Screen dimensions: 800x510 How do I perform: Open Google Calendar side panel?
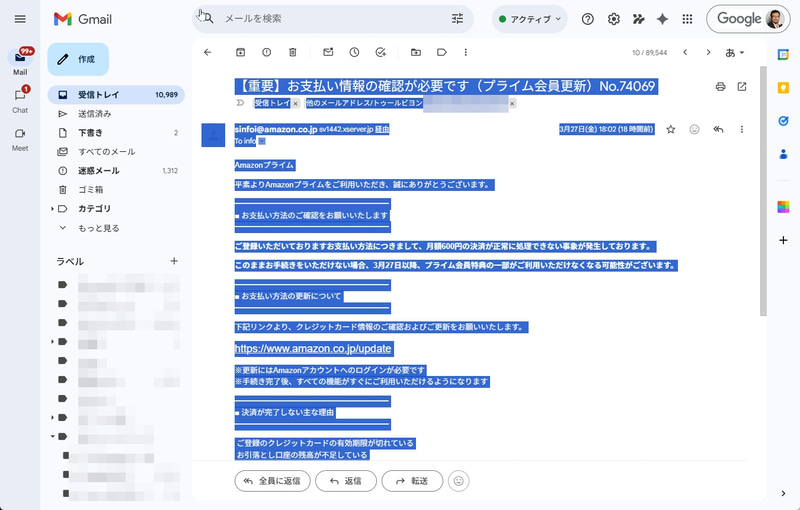click(x=783, y=54)
